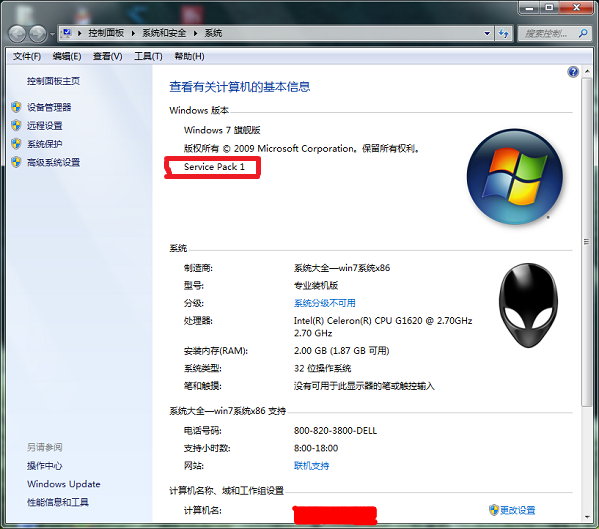Click the scrollbar down arrow

point(588,517)
